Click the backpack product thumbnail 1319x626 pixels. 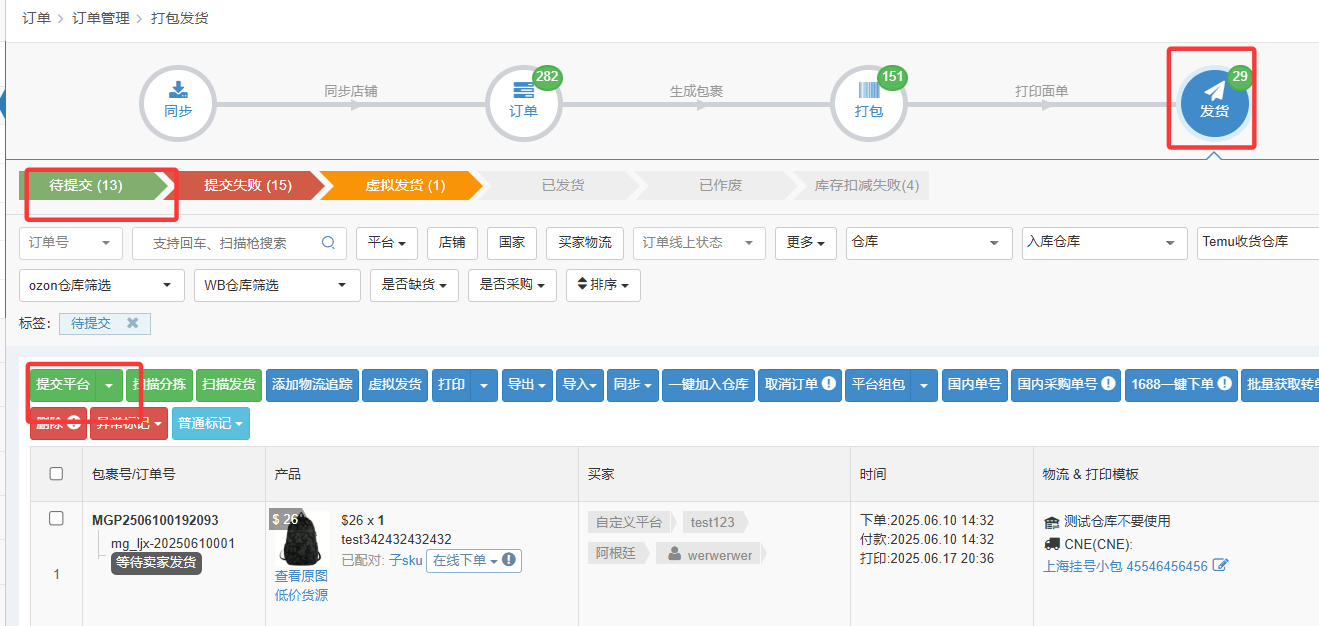(302, 541)
